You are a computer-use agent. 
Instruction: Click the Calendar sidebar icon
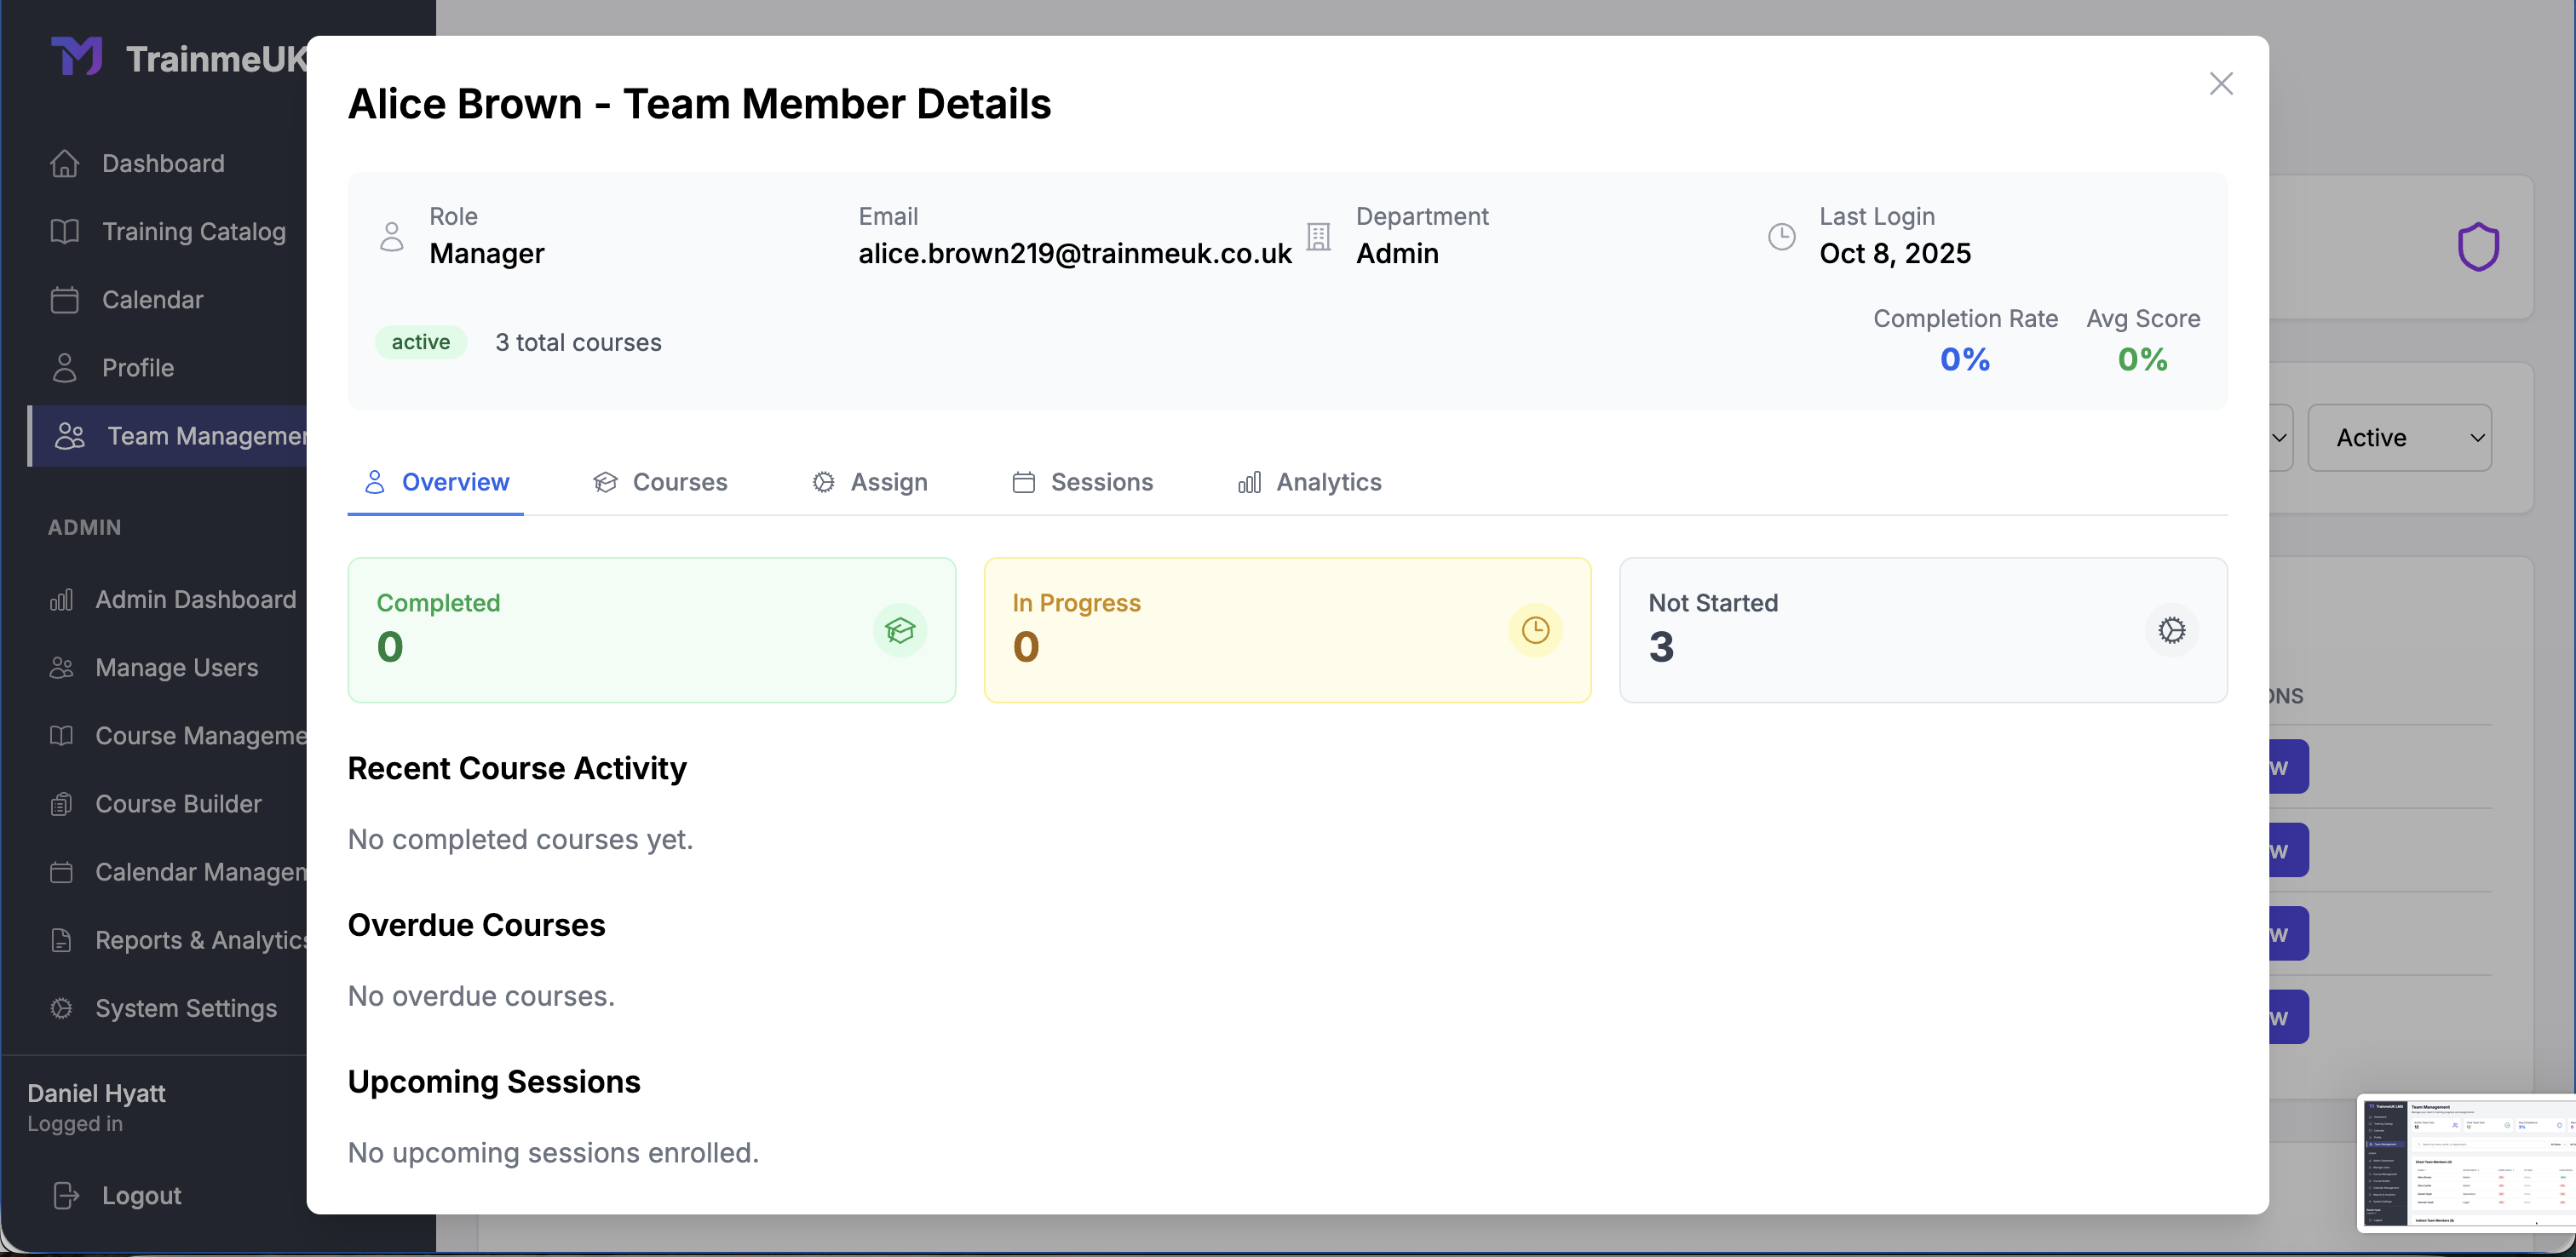click(65, 299)
